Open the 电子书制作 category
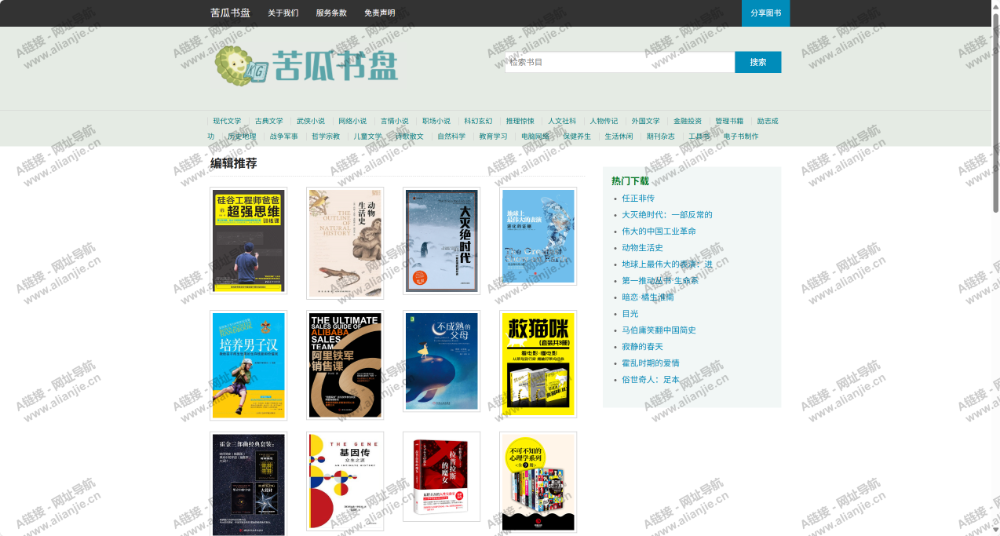 point(741,136)
